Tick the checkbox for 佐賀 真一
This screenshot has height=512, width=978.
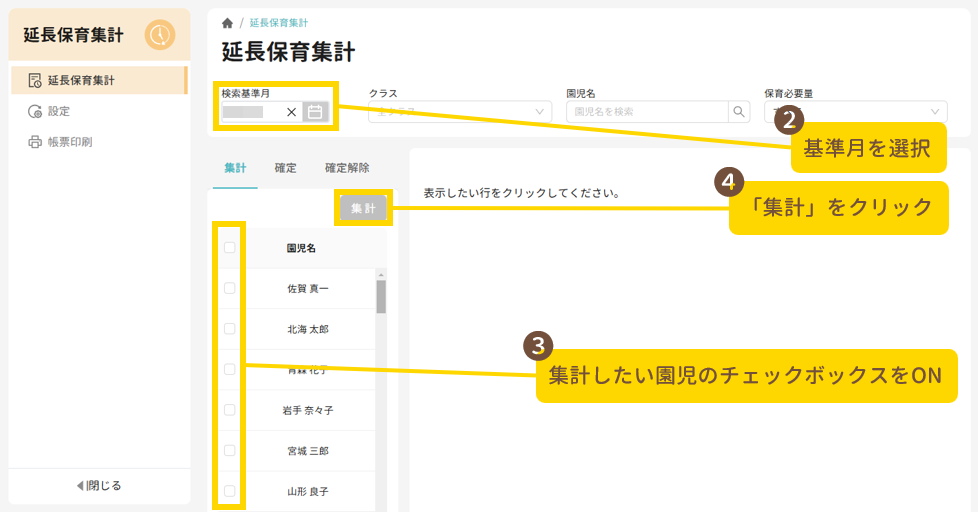230,288
